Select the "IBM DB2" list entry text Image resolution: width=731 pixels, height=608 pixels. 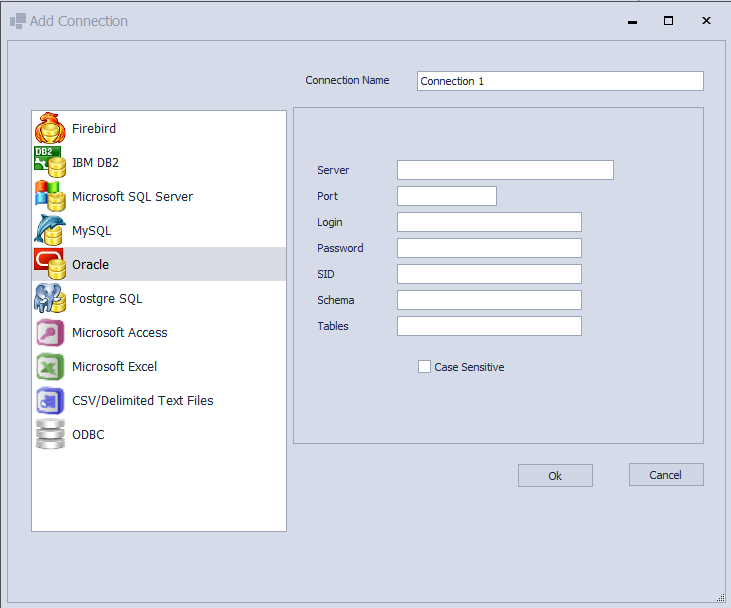pyautogui.click(x=96, y=163)
